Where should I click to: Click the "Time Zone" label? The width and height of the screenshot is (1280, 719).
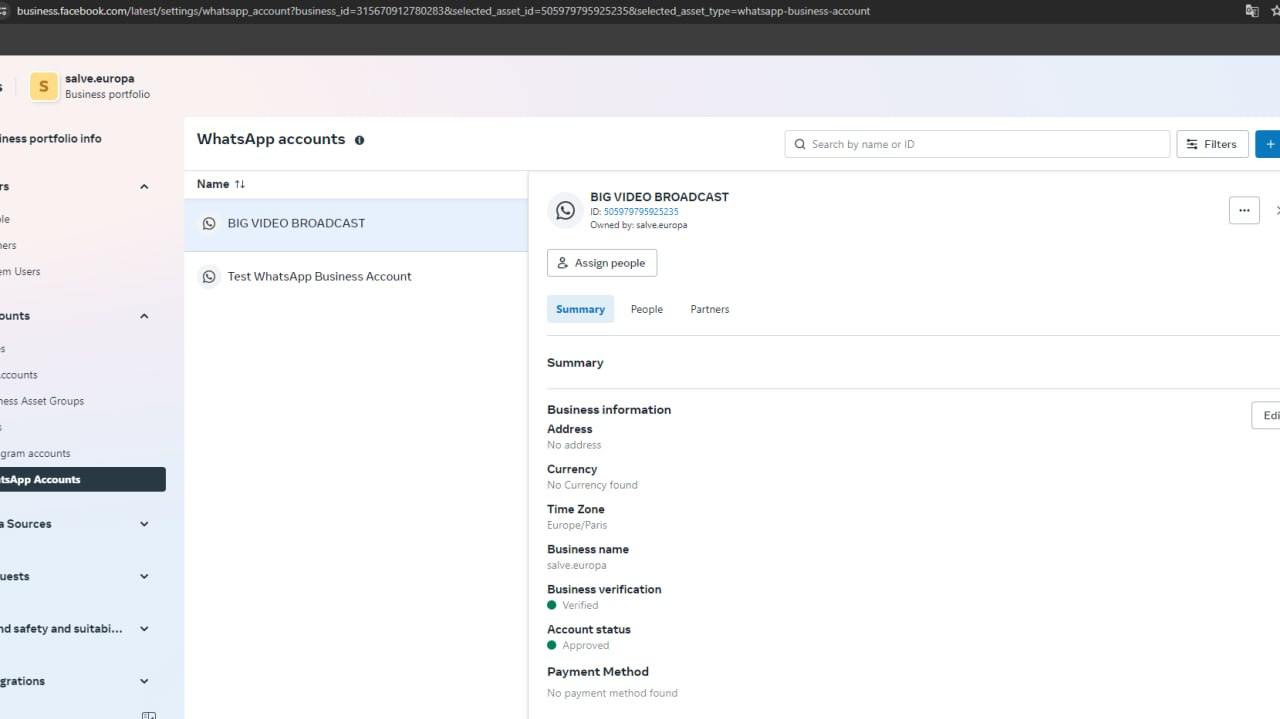click(576, 509)
